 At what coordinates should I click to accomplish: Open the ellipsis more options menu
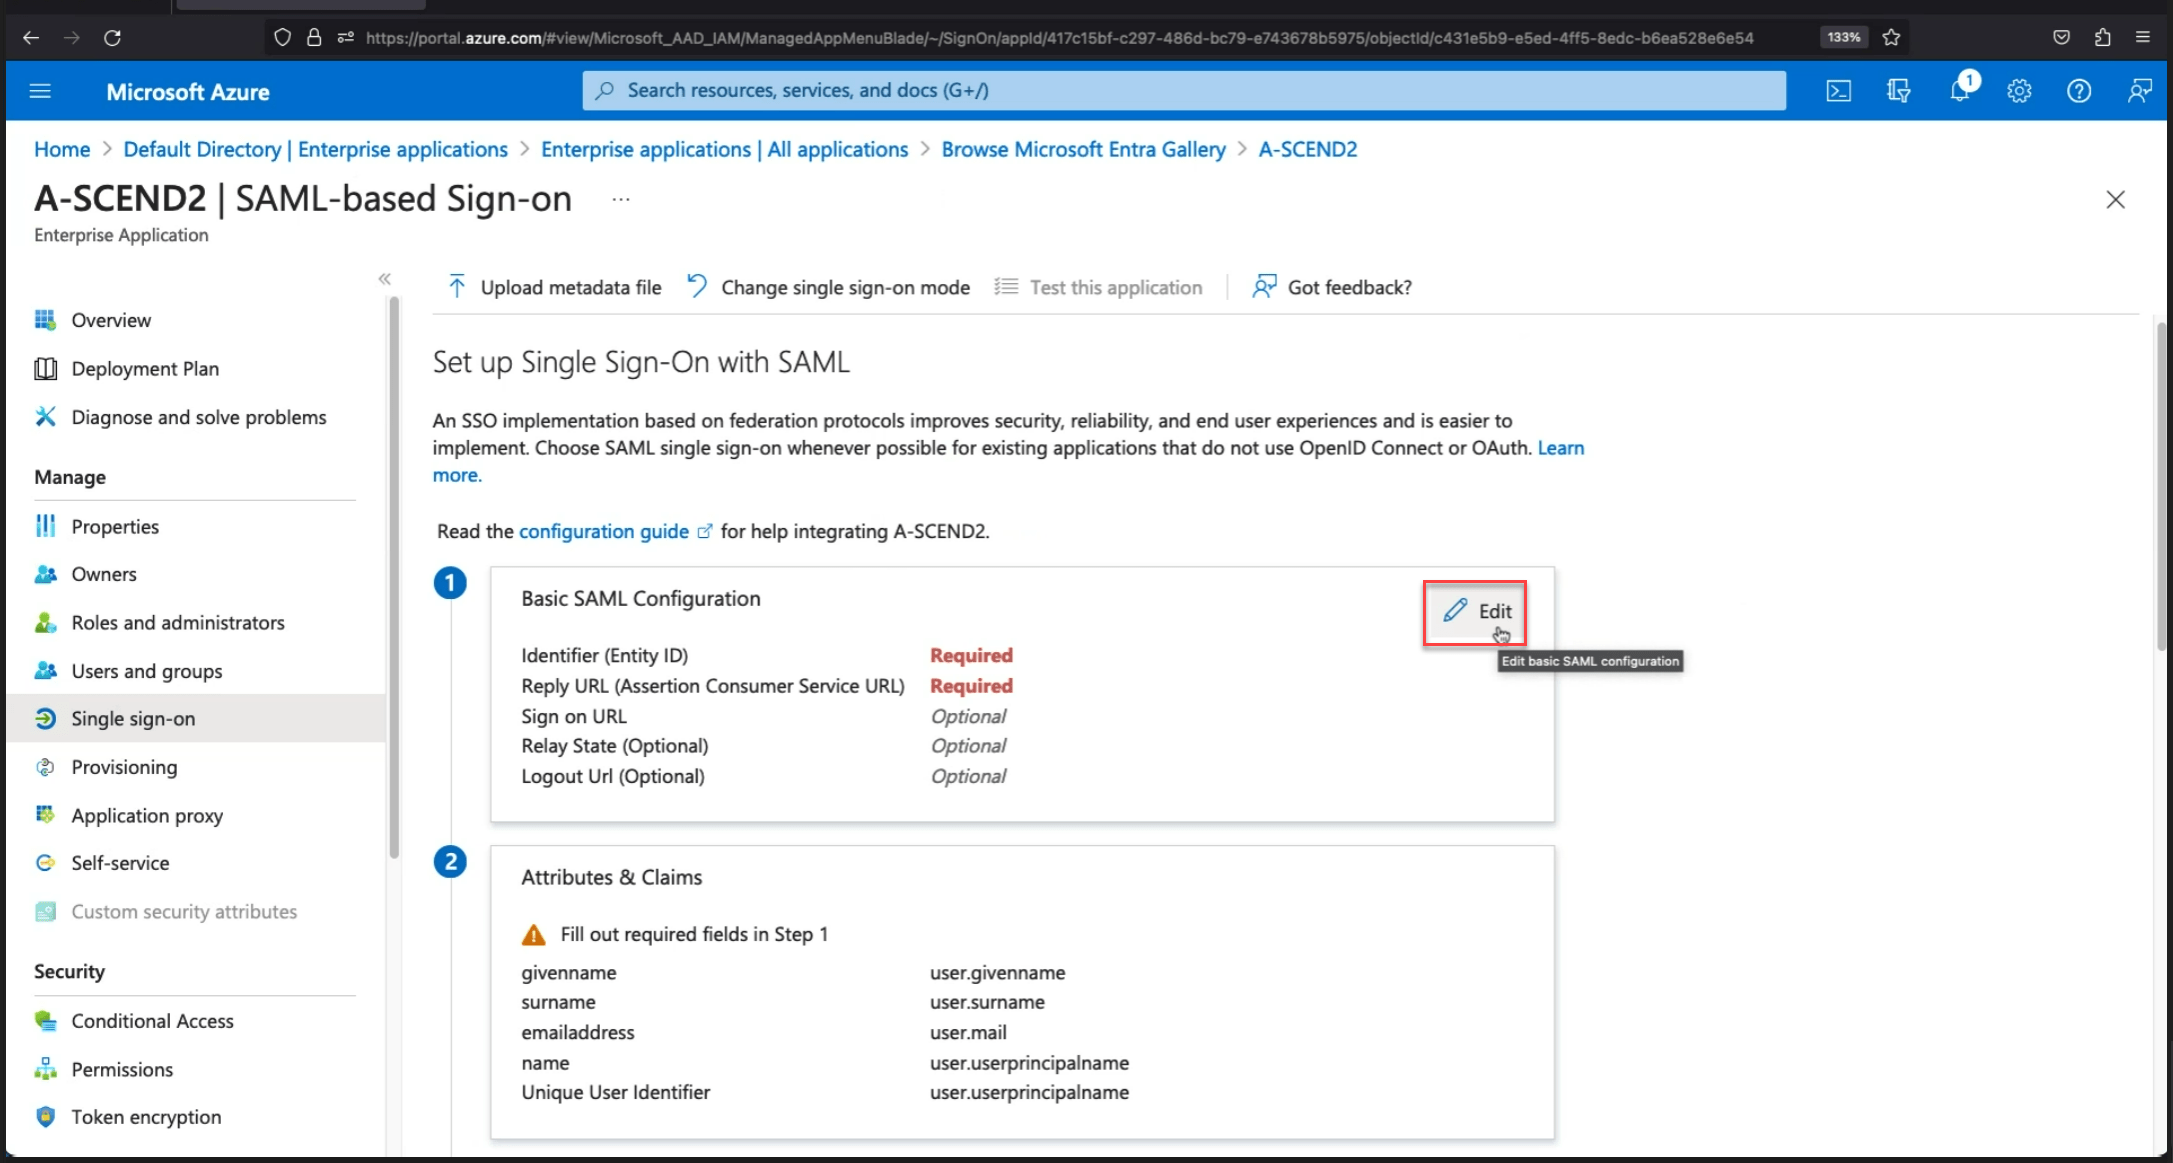click(x=621, y=199)
